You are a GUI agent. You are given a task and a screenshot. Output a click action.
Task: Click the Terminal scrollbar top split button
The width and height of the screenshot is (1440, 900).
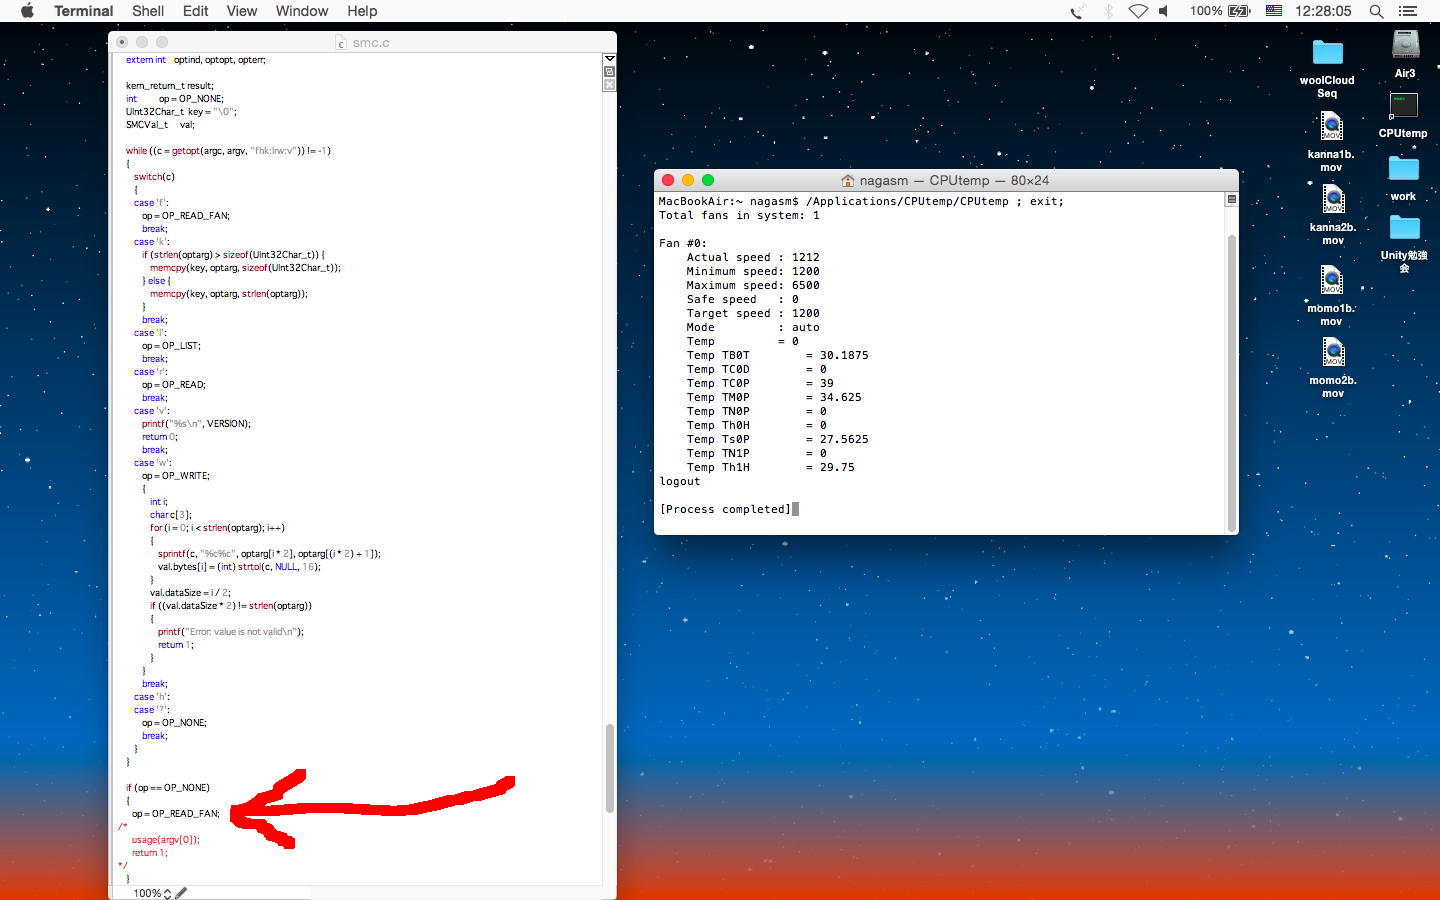click(x=1232, y=199)
